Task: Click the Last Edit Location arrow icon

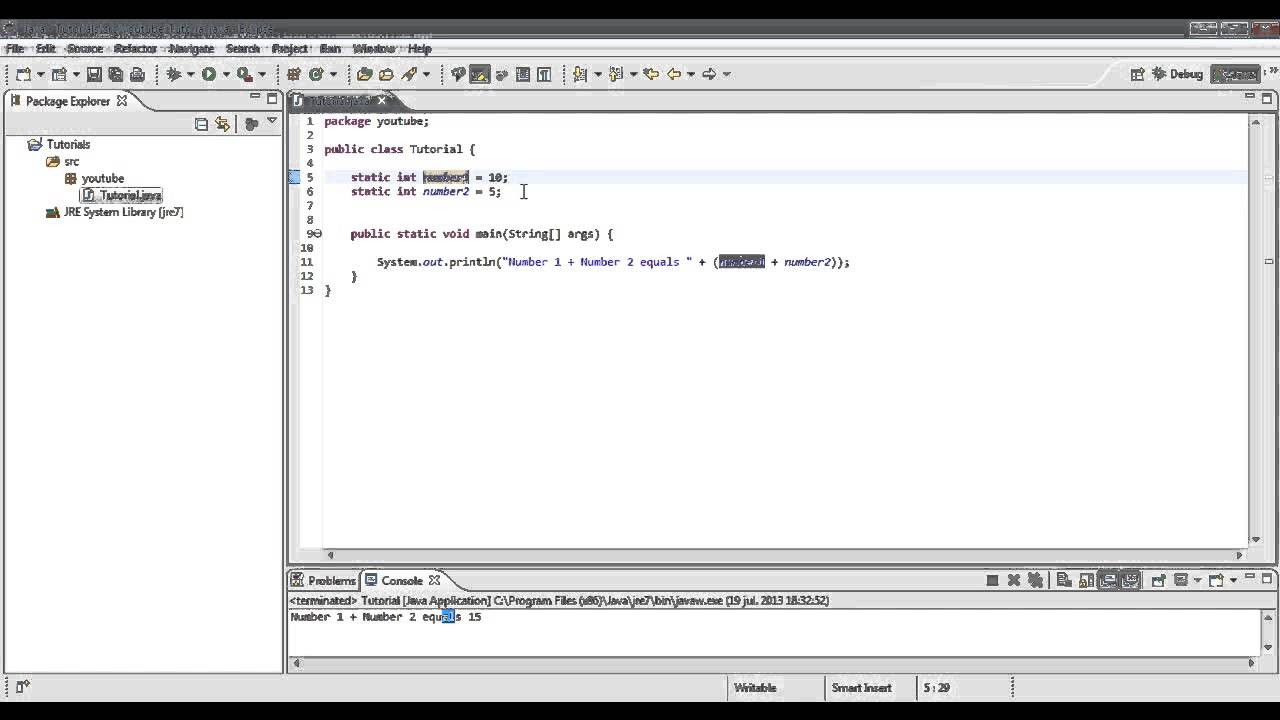Action: tap(652, 74)
